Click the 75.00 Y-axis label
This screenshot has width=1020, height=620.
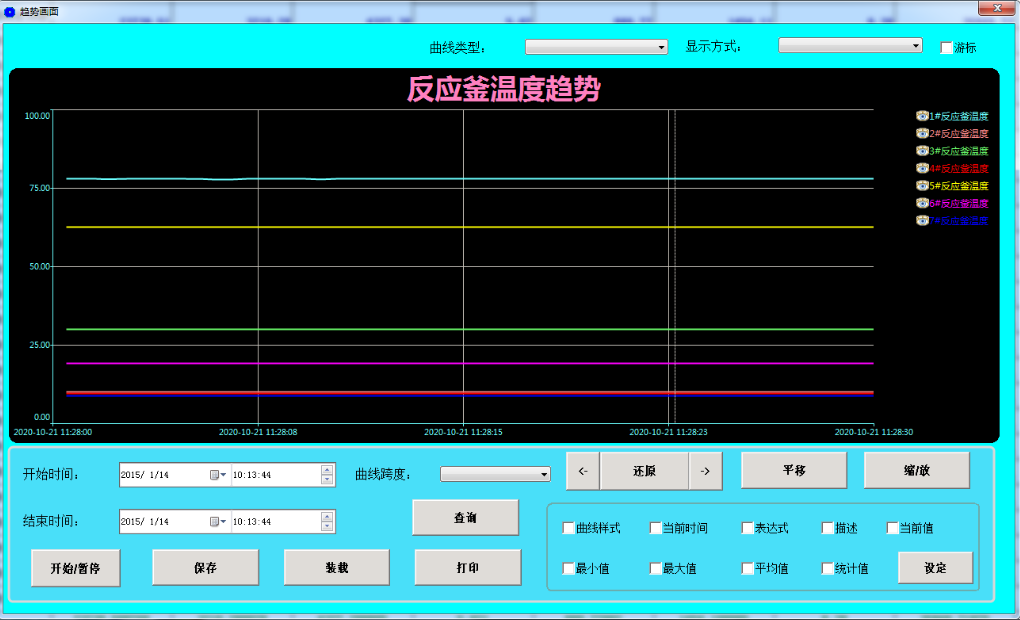coord(39,188)
